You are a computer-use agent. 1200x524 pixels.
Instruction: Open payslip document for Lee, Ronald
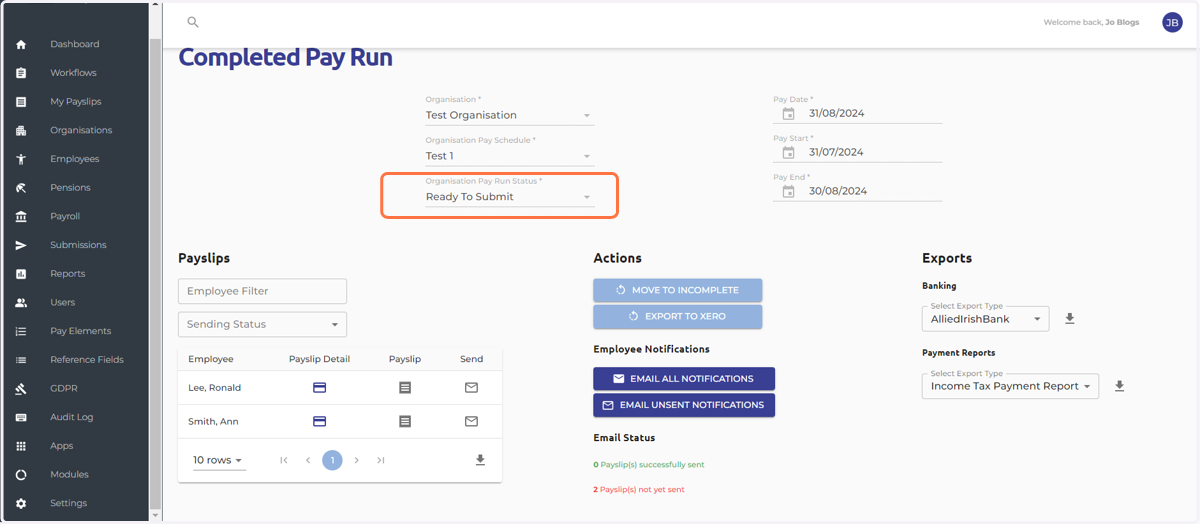coord(405,388)
